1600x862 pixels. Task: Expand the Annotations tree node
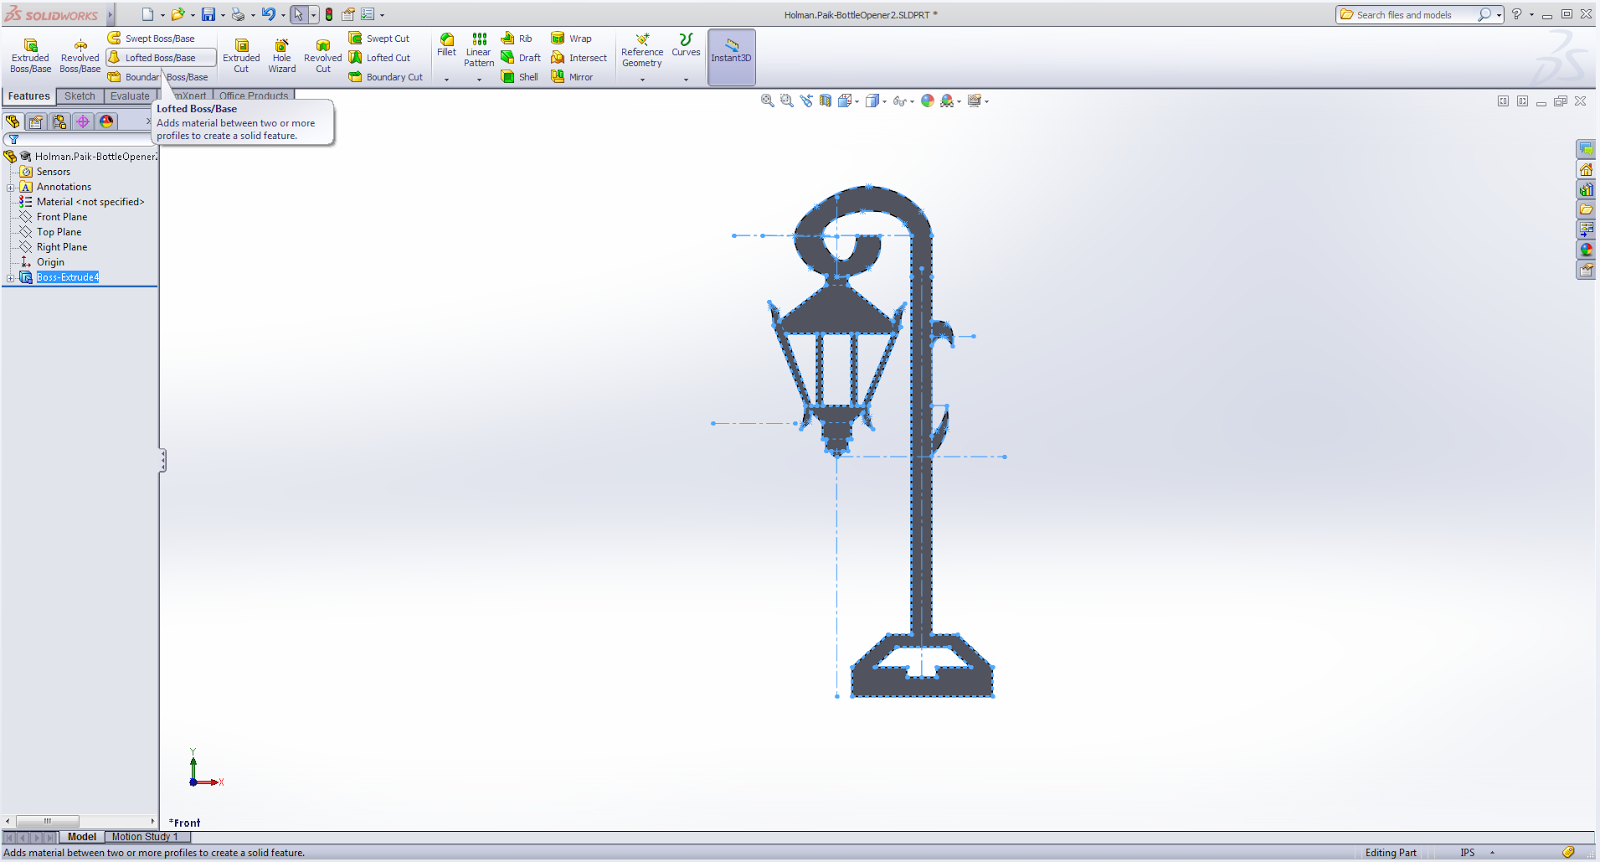(10, 187)
